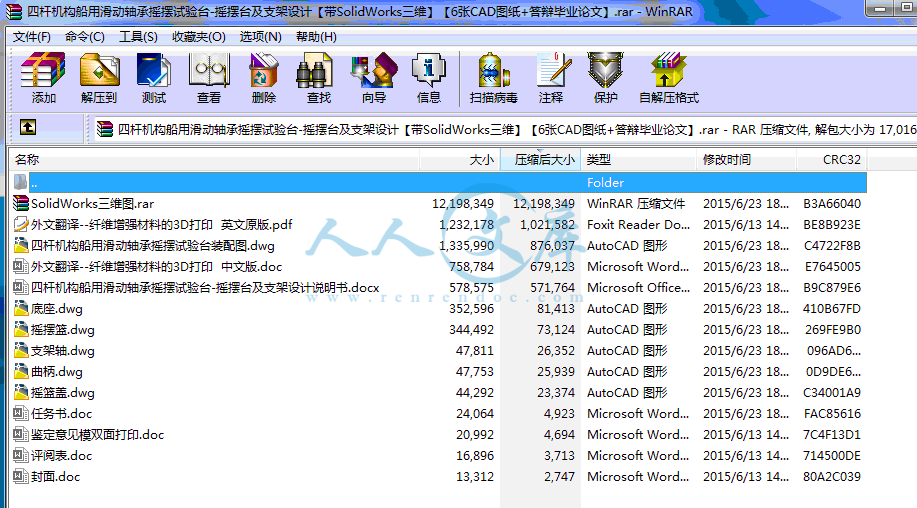Go up one level with arrow button
Viewport: 917px width, 508px height.
(28, 127)
